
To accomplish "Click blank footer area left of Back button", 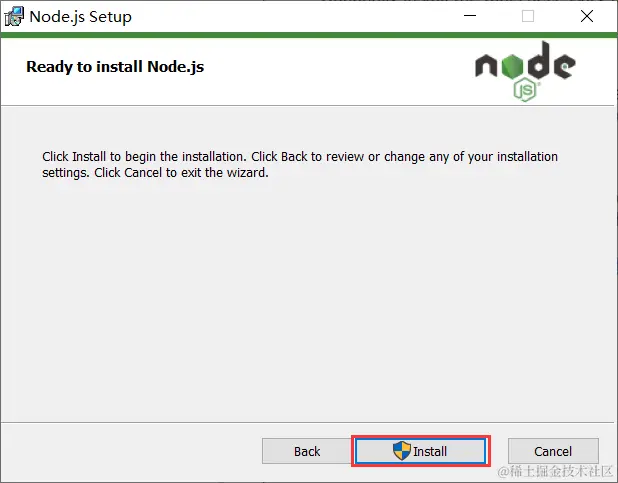I will [130, 451].
